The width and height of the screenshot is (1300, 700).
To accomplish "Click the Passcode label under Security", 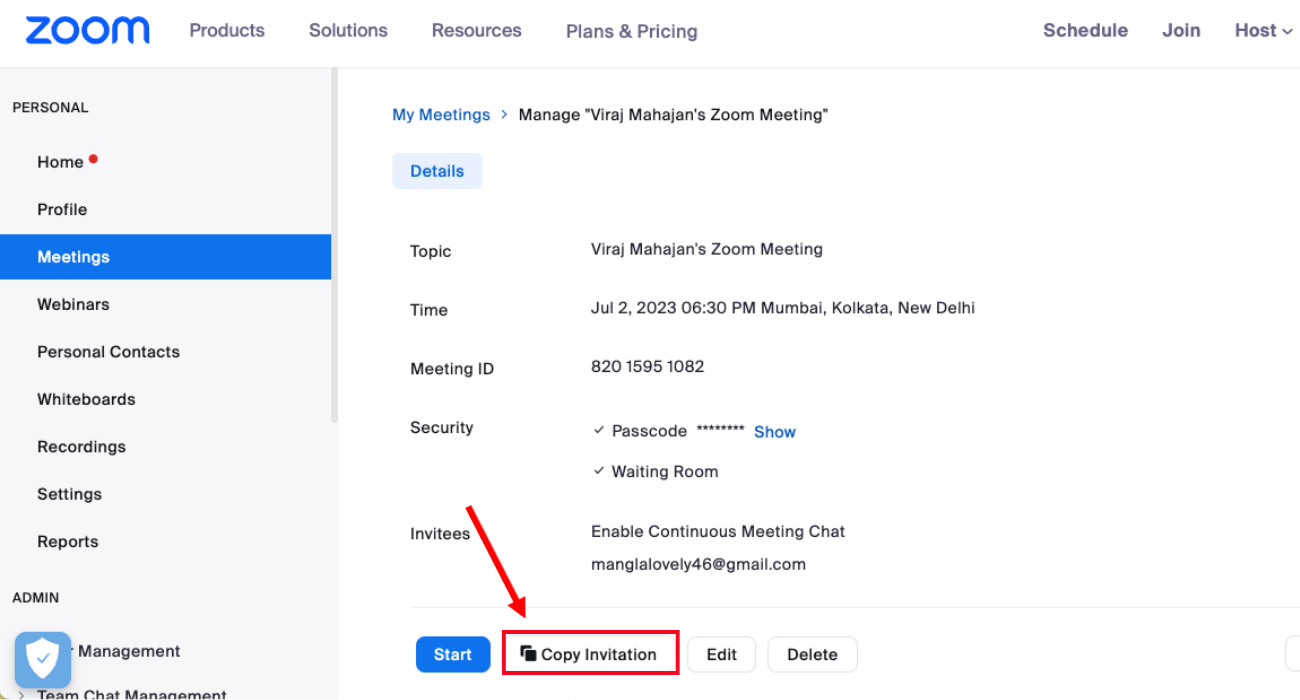I will click(x=649, y=431).
